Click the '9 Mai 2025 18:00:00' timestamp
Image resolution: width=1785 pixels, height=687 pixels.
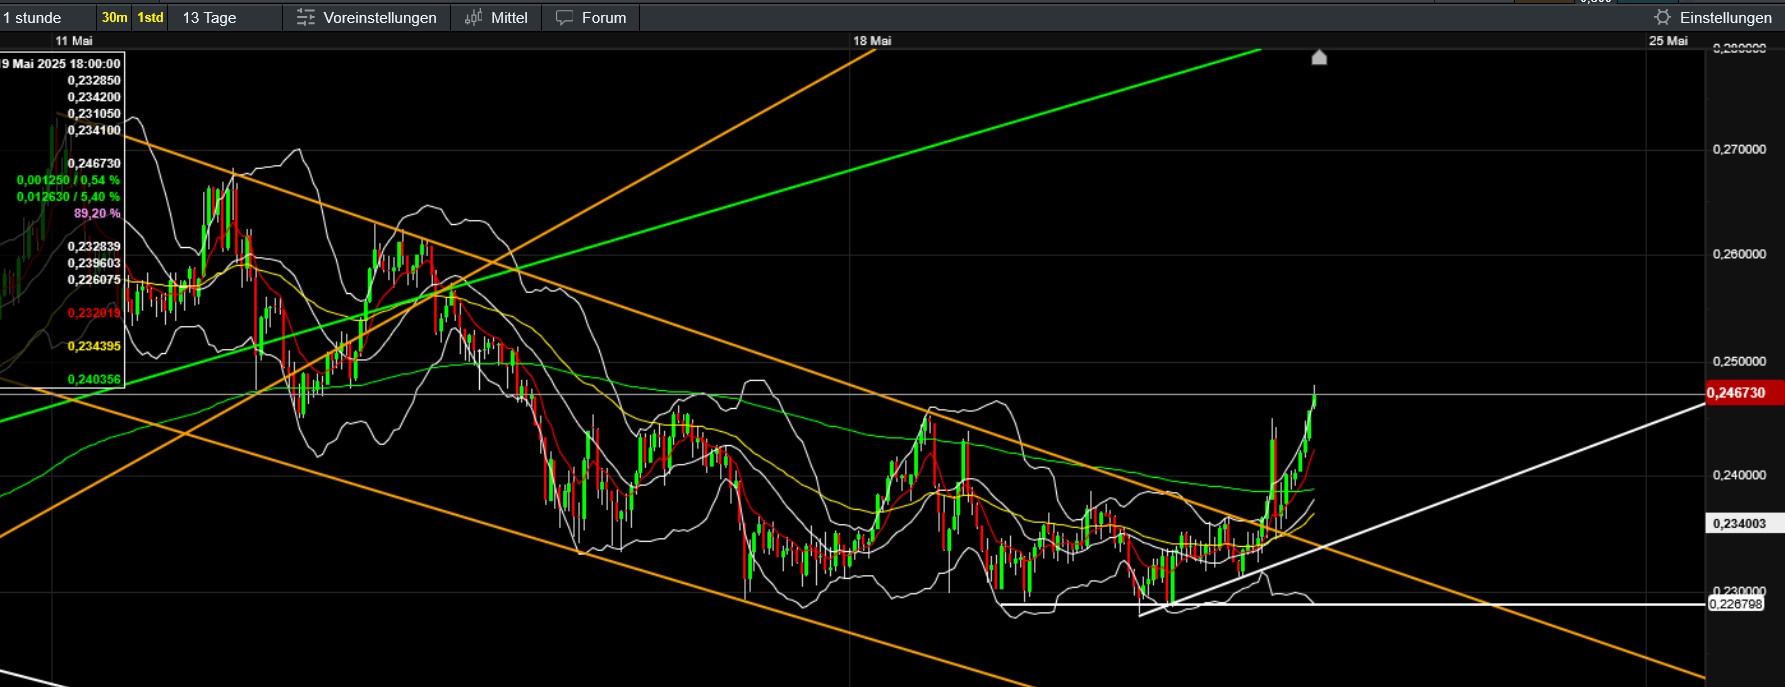coord(61,64)
